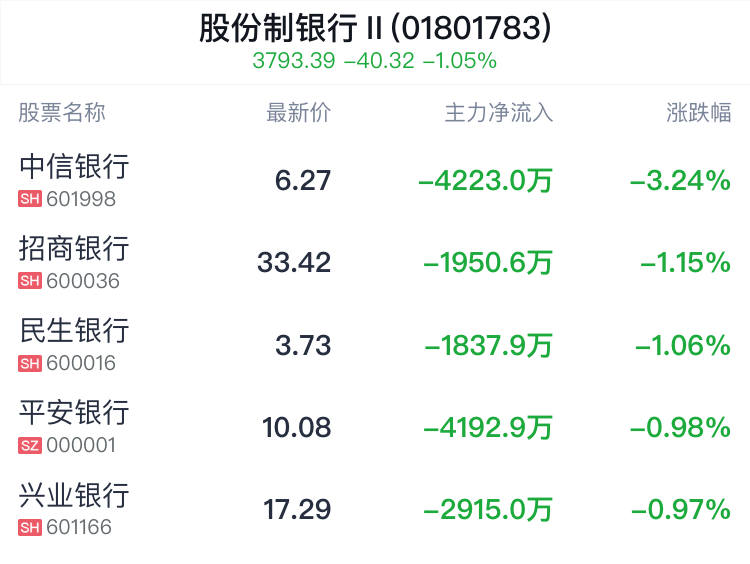Sort by the 最新价 column header
This screenshot has width=750, height=564.
point(298,113)
